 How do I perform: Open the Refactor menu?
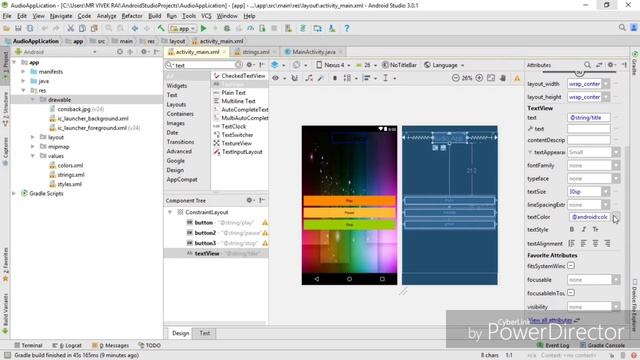(x=132, y=16)
